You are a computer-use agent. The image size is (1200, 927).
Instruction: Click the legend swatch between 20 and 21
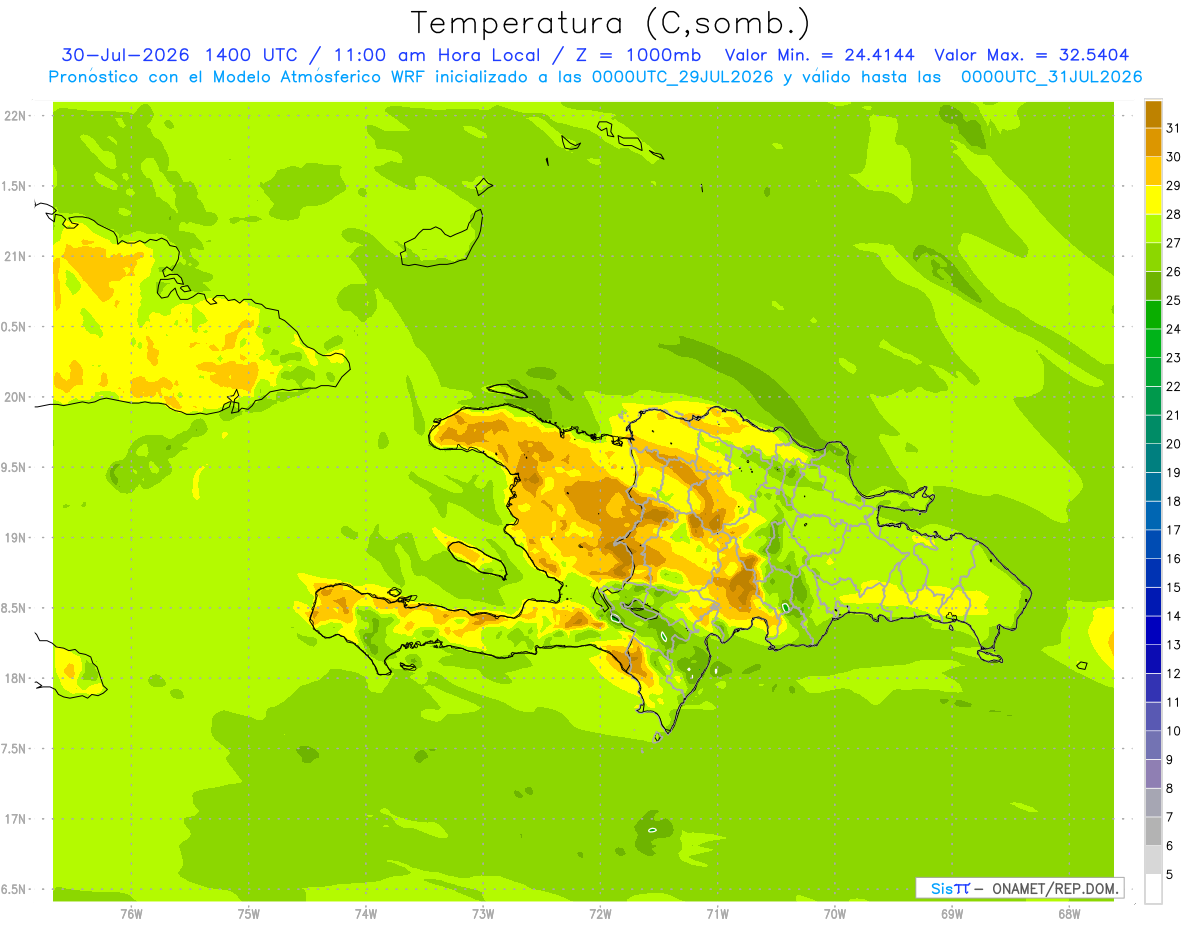(1153, 429)
